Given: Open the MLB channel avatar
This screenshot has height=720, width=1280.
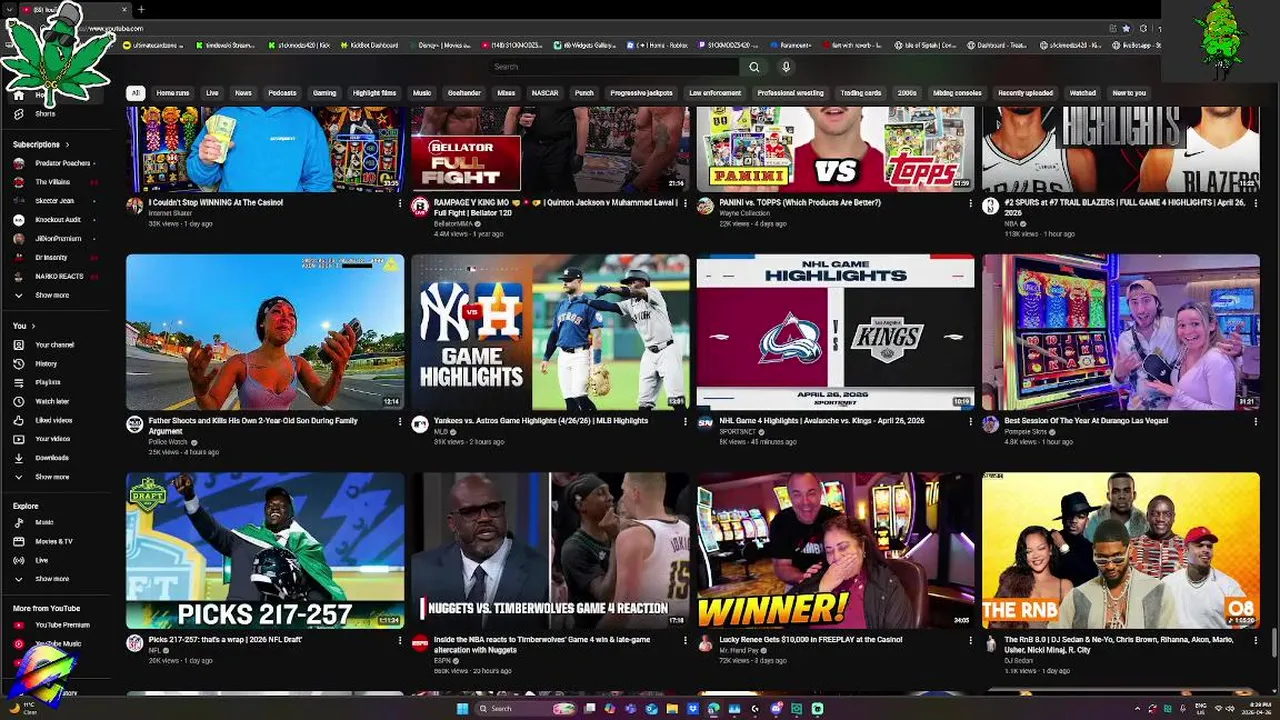Looking at the screenshot, I should point(420,424).
